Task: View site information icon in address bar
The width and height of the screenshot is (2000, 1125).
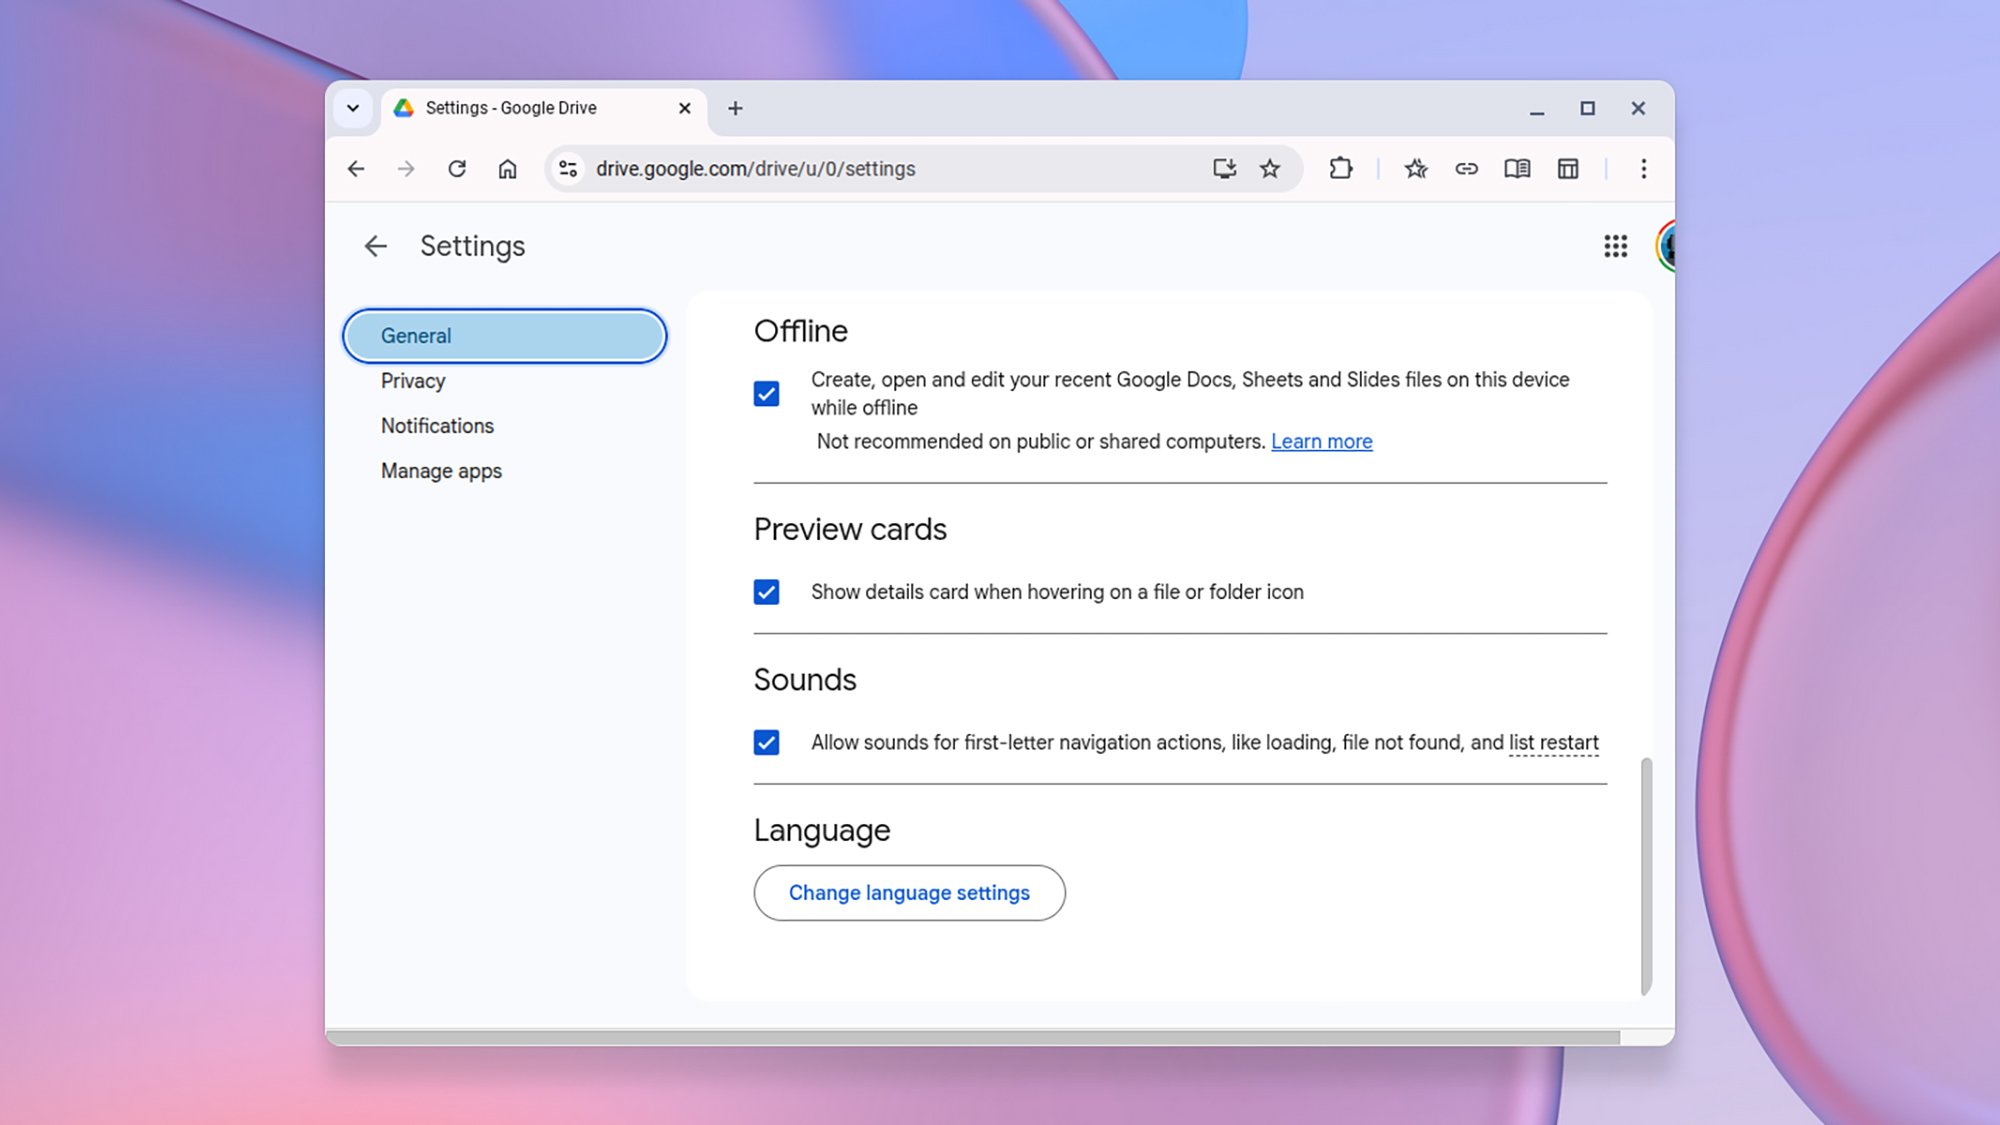Action: (x=568, y=169)
